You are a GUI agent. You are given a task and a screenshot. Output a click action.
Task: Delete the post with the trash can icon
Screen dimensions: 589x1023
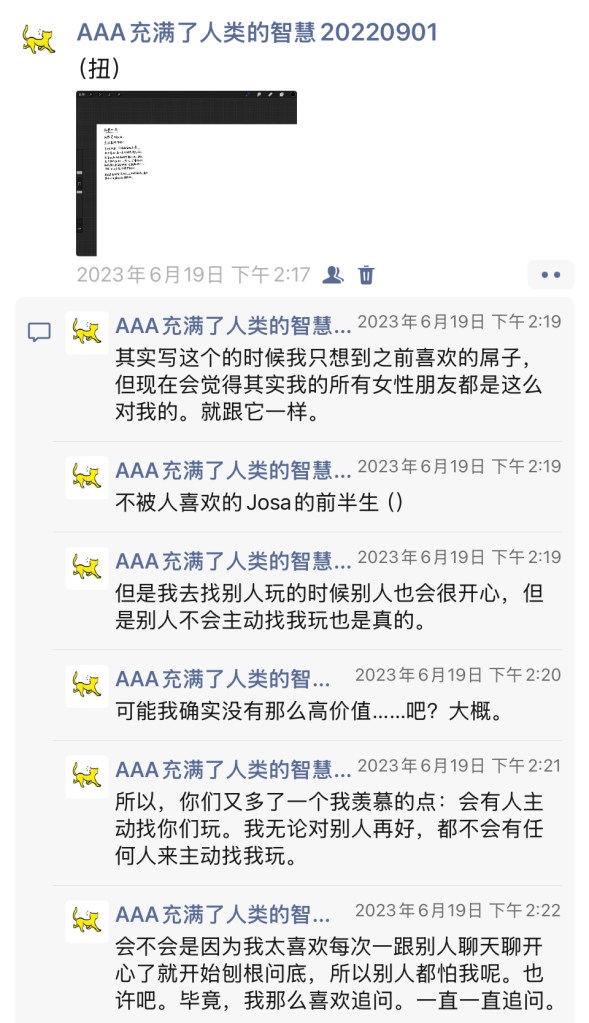click(x=367, y=275)
